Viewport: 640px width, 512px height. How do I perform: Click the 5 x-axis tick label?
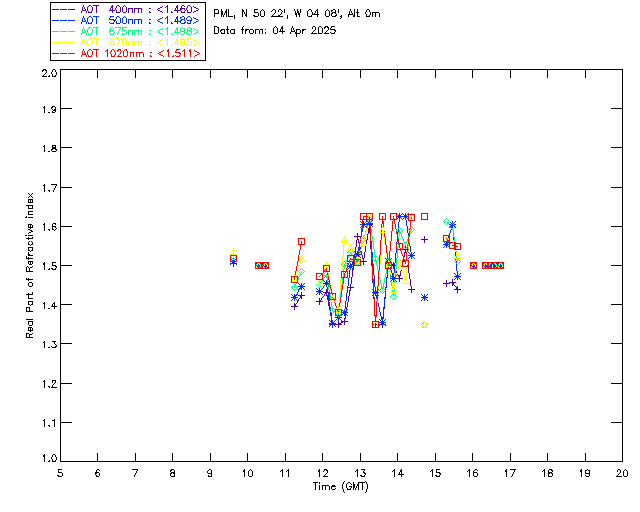pyautogui.click(x=60, y=473)
